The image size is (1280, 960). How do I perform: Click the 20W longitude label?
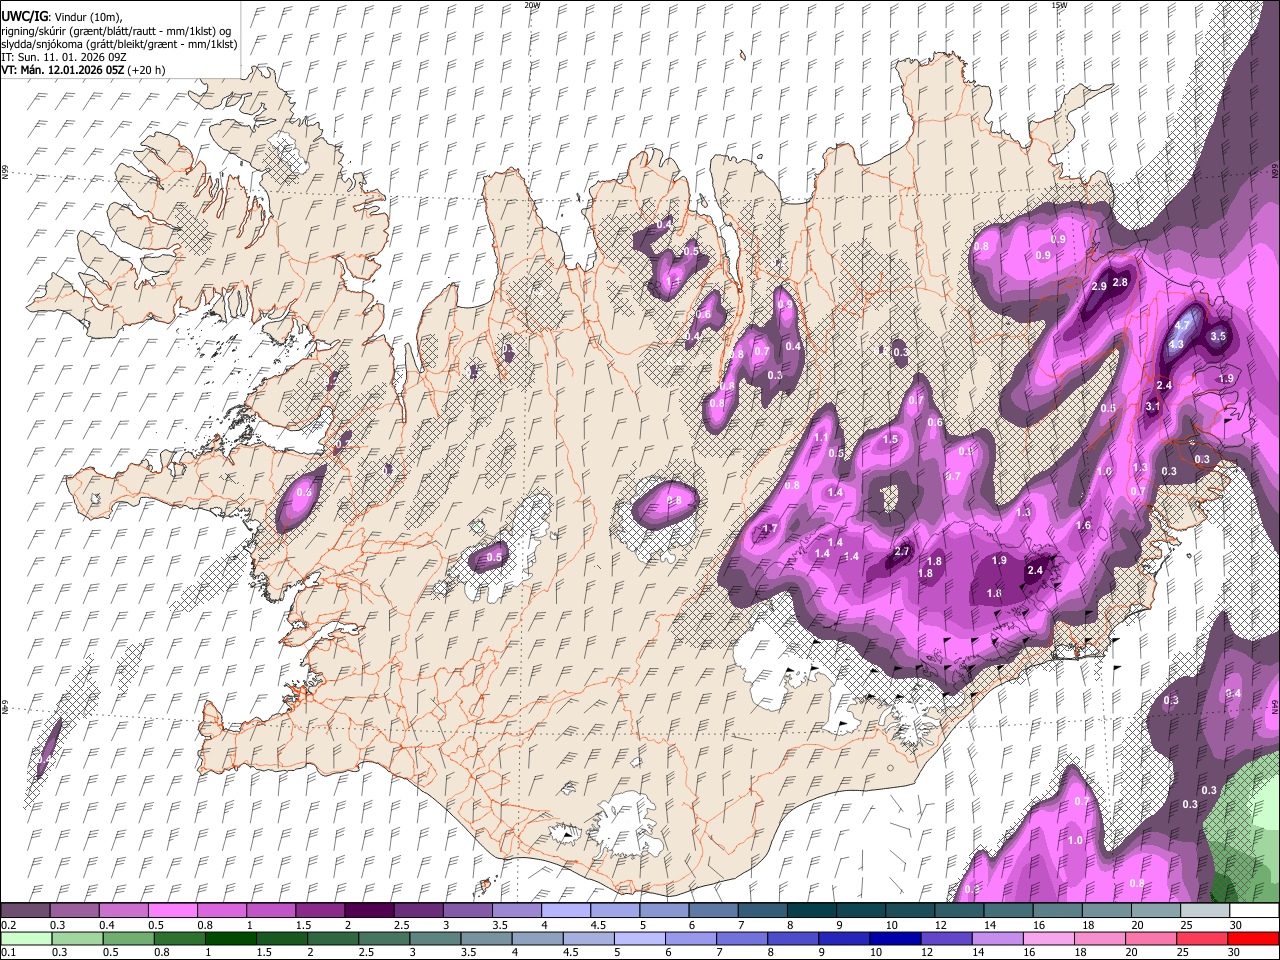click(x=532, y=5)
